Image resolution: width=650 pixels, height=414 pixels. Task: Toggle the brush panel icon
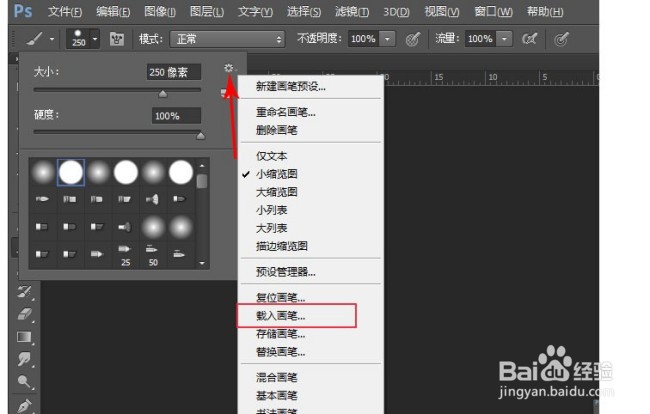pos(117,39)
